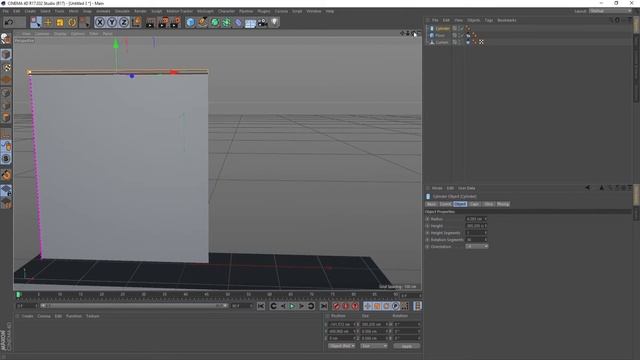Toggle coordinate system icon

(x=136, y=22)
